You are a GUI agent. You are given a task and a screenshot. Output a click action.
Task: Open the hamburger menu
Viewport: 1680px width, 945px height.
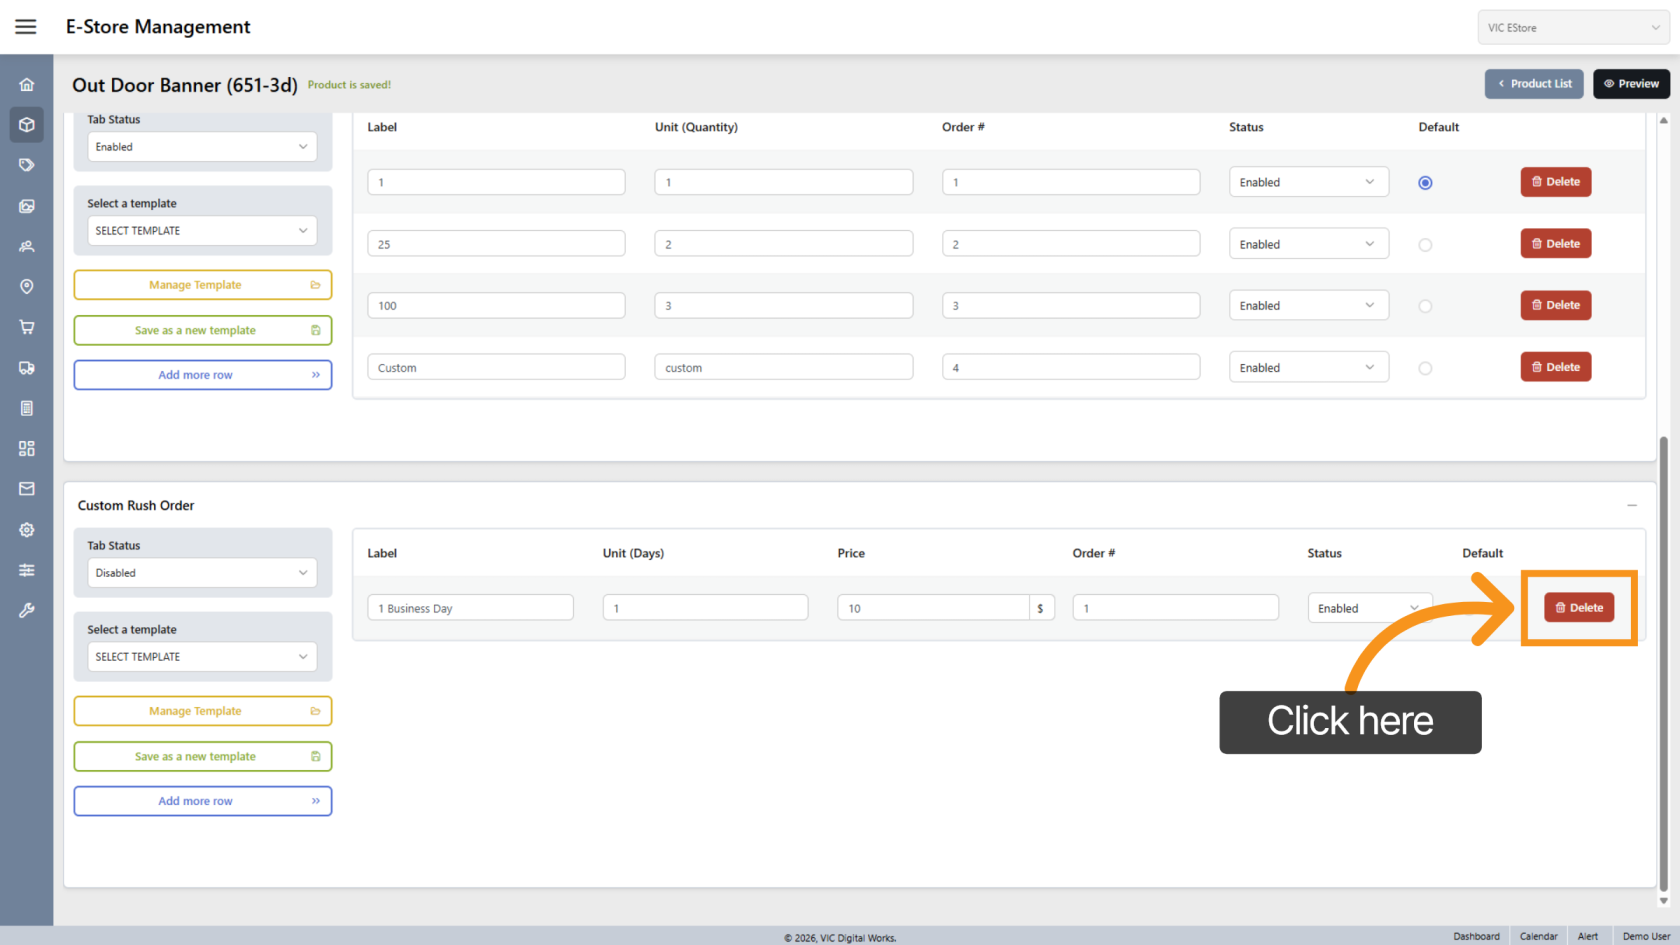(26, 27)
